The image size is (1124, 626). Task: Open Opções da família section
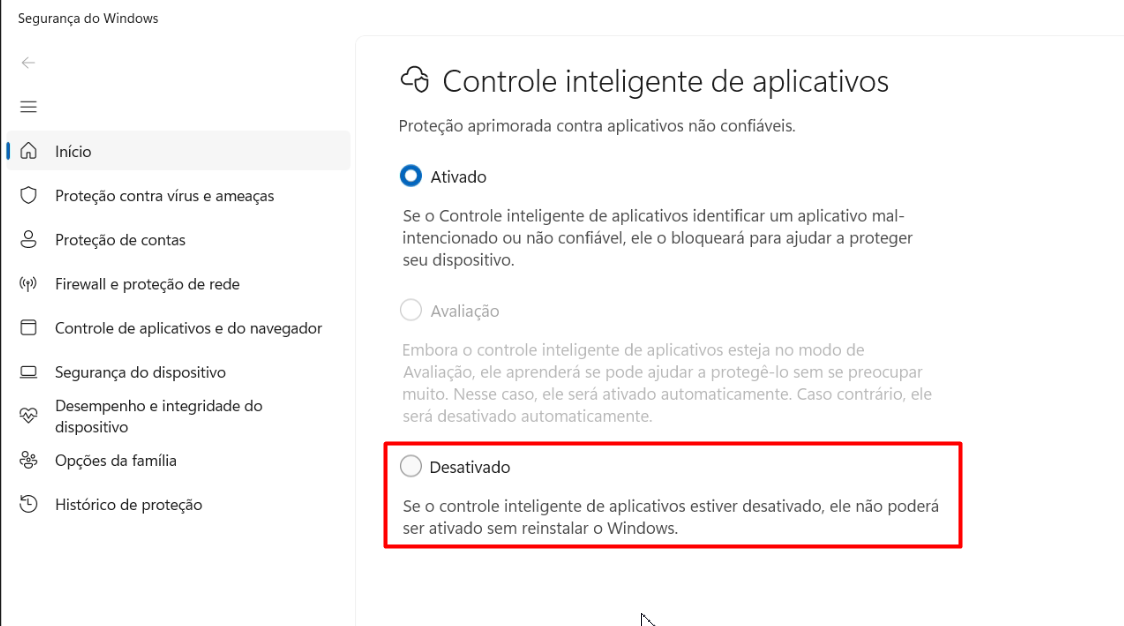[115, 461]
